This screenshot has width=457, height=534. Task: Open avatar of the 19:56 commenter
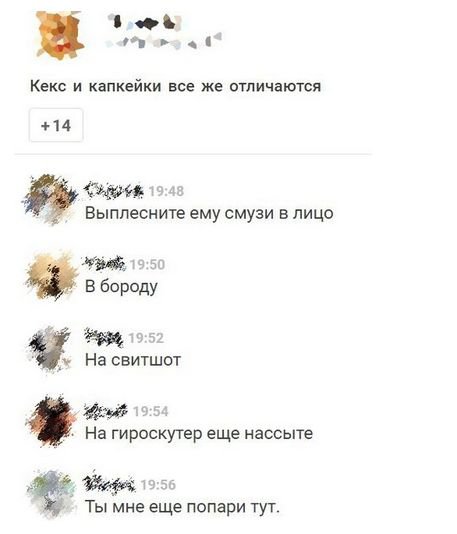tap(51, 495)
